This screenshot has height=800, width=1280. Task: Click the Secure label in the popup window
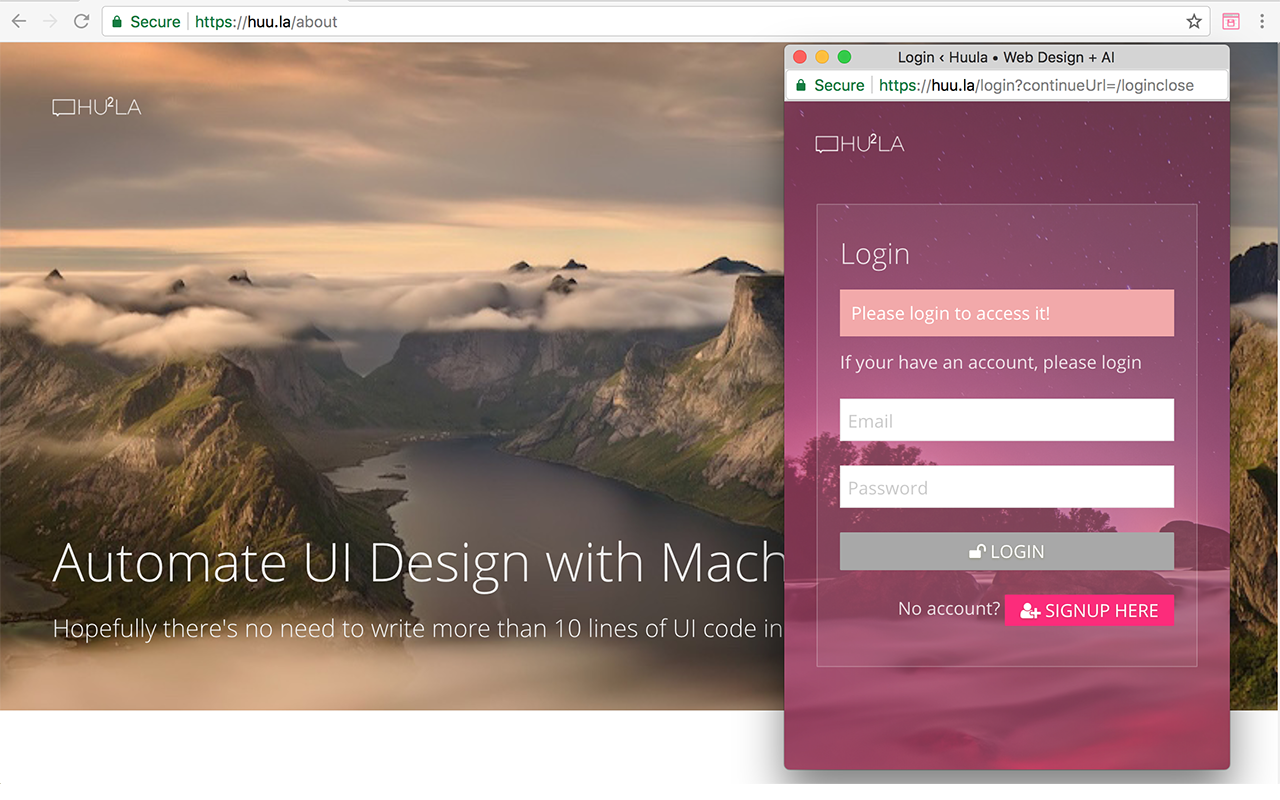[837, 85]
